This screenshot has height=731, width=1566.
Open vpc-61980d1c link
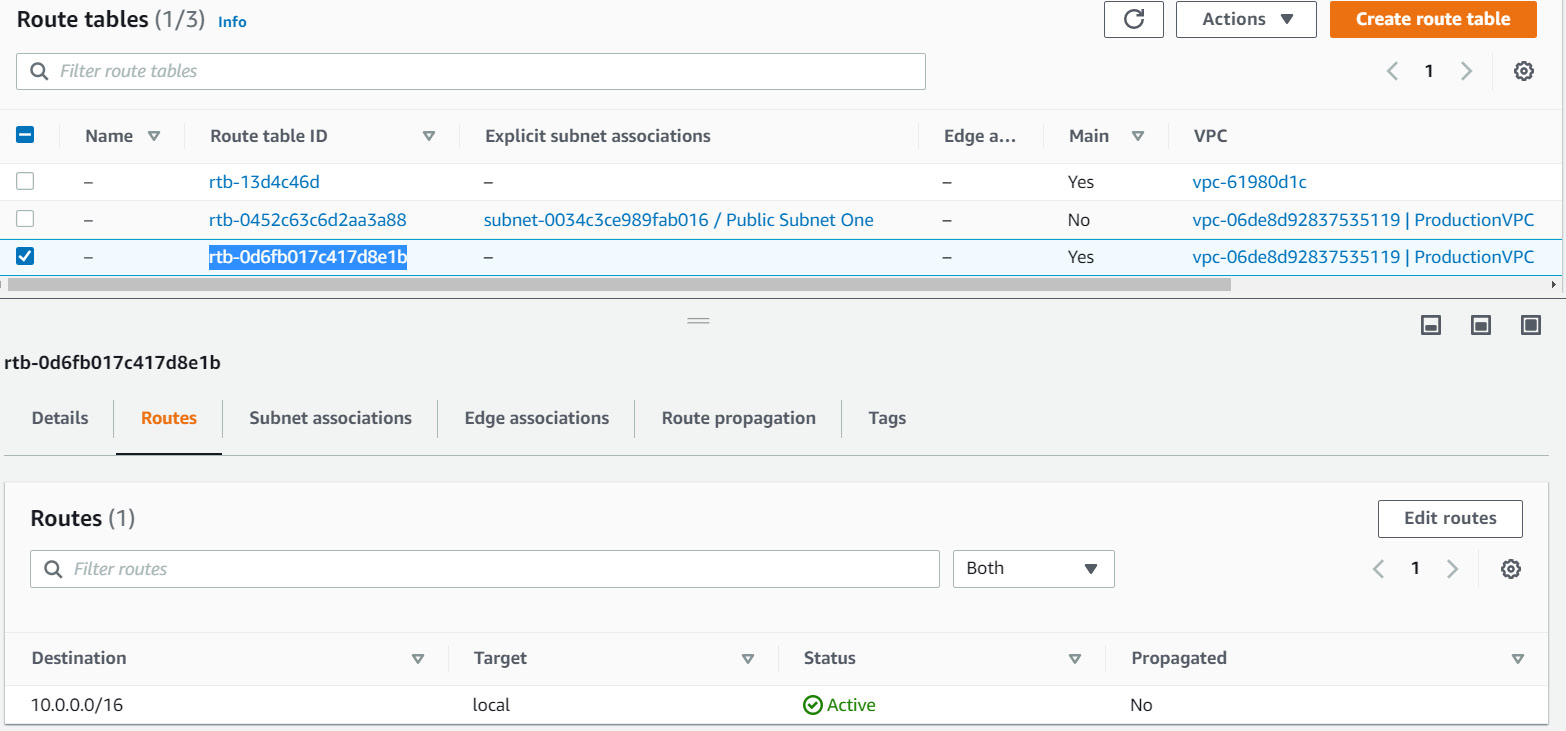pos(1249,182)
